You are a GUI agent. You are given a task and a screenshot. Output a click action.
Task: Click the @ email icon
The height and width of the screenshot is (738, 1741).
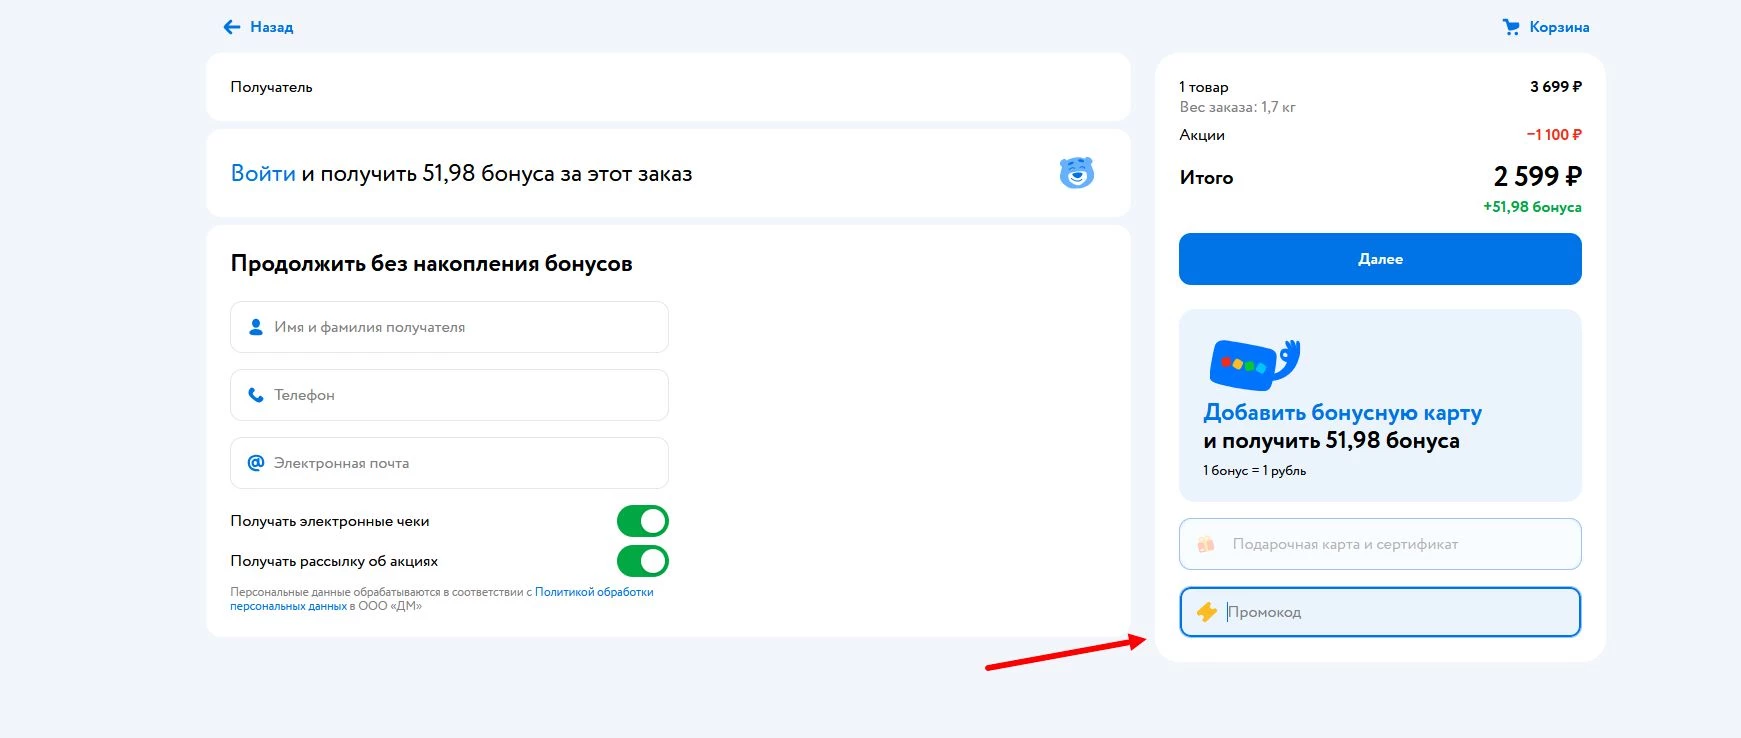256,462
